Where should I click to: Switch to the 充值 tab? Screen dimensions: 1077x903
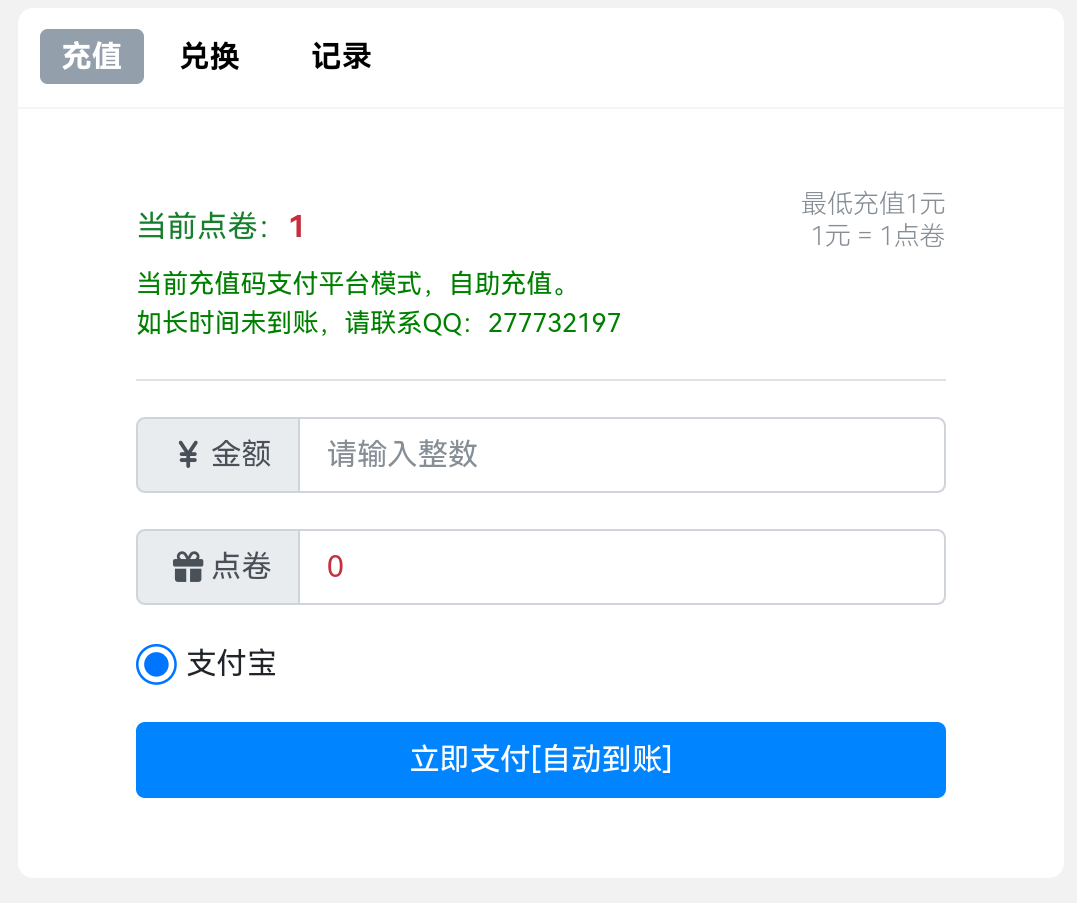coord(92,57)
